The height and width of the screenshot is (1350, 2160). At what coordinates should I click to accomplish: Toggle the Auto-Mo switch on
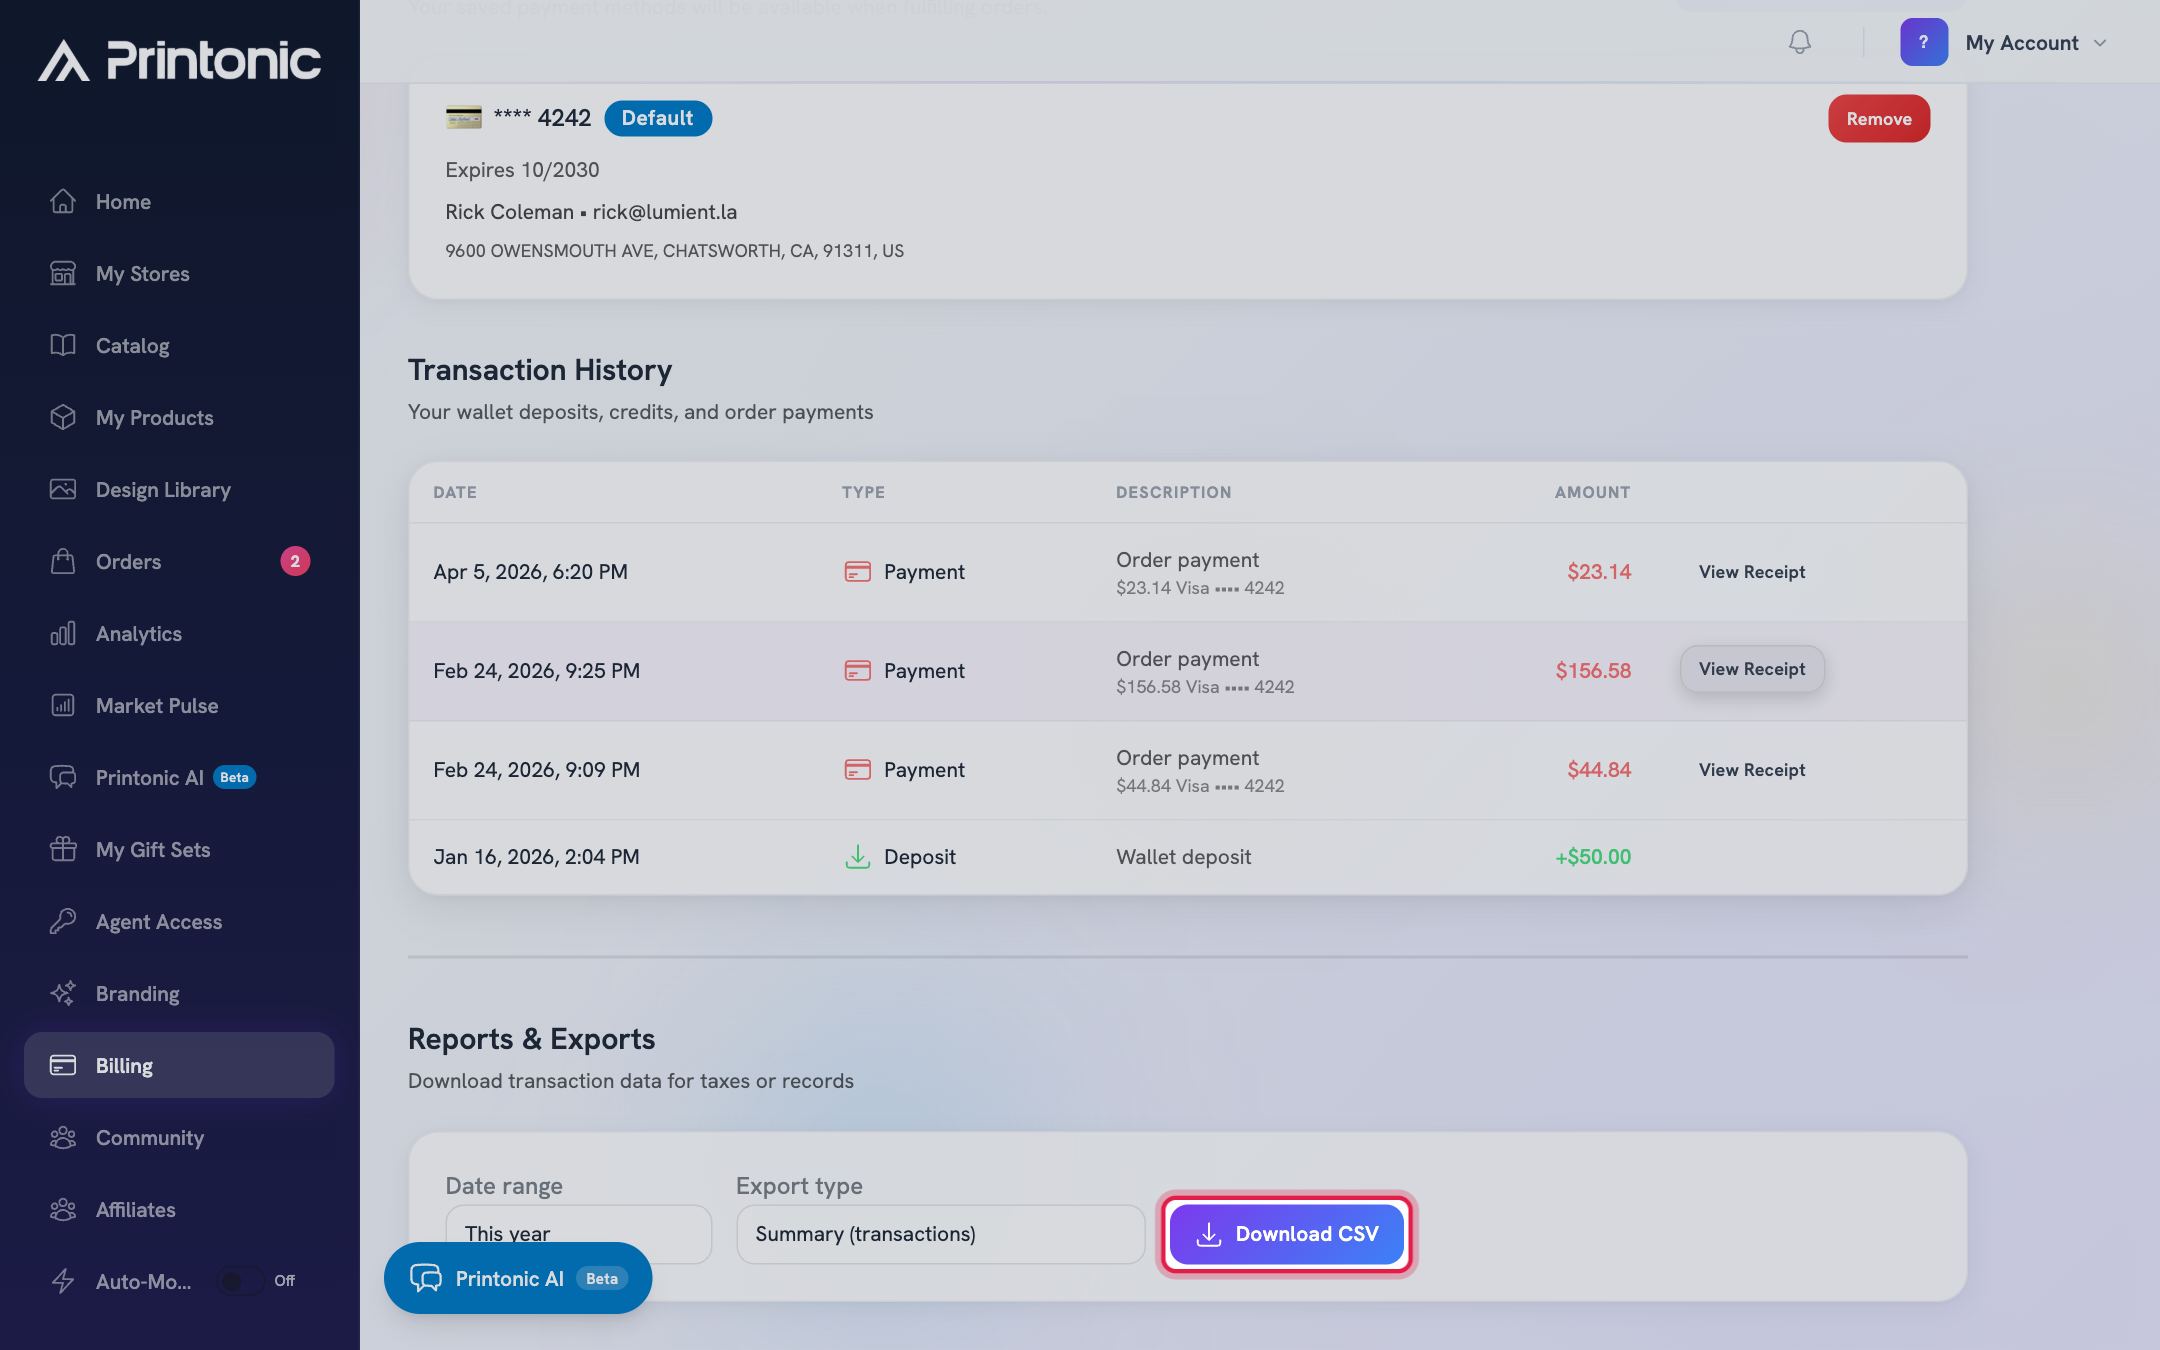tap(241, 1281)
